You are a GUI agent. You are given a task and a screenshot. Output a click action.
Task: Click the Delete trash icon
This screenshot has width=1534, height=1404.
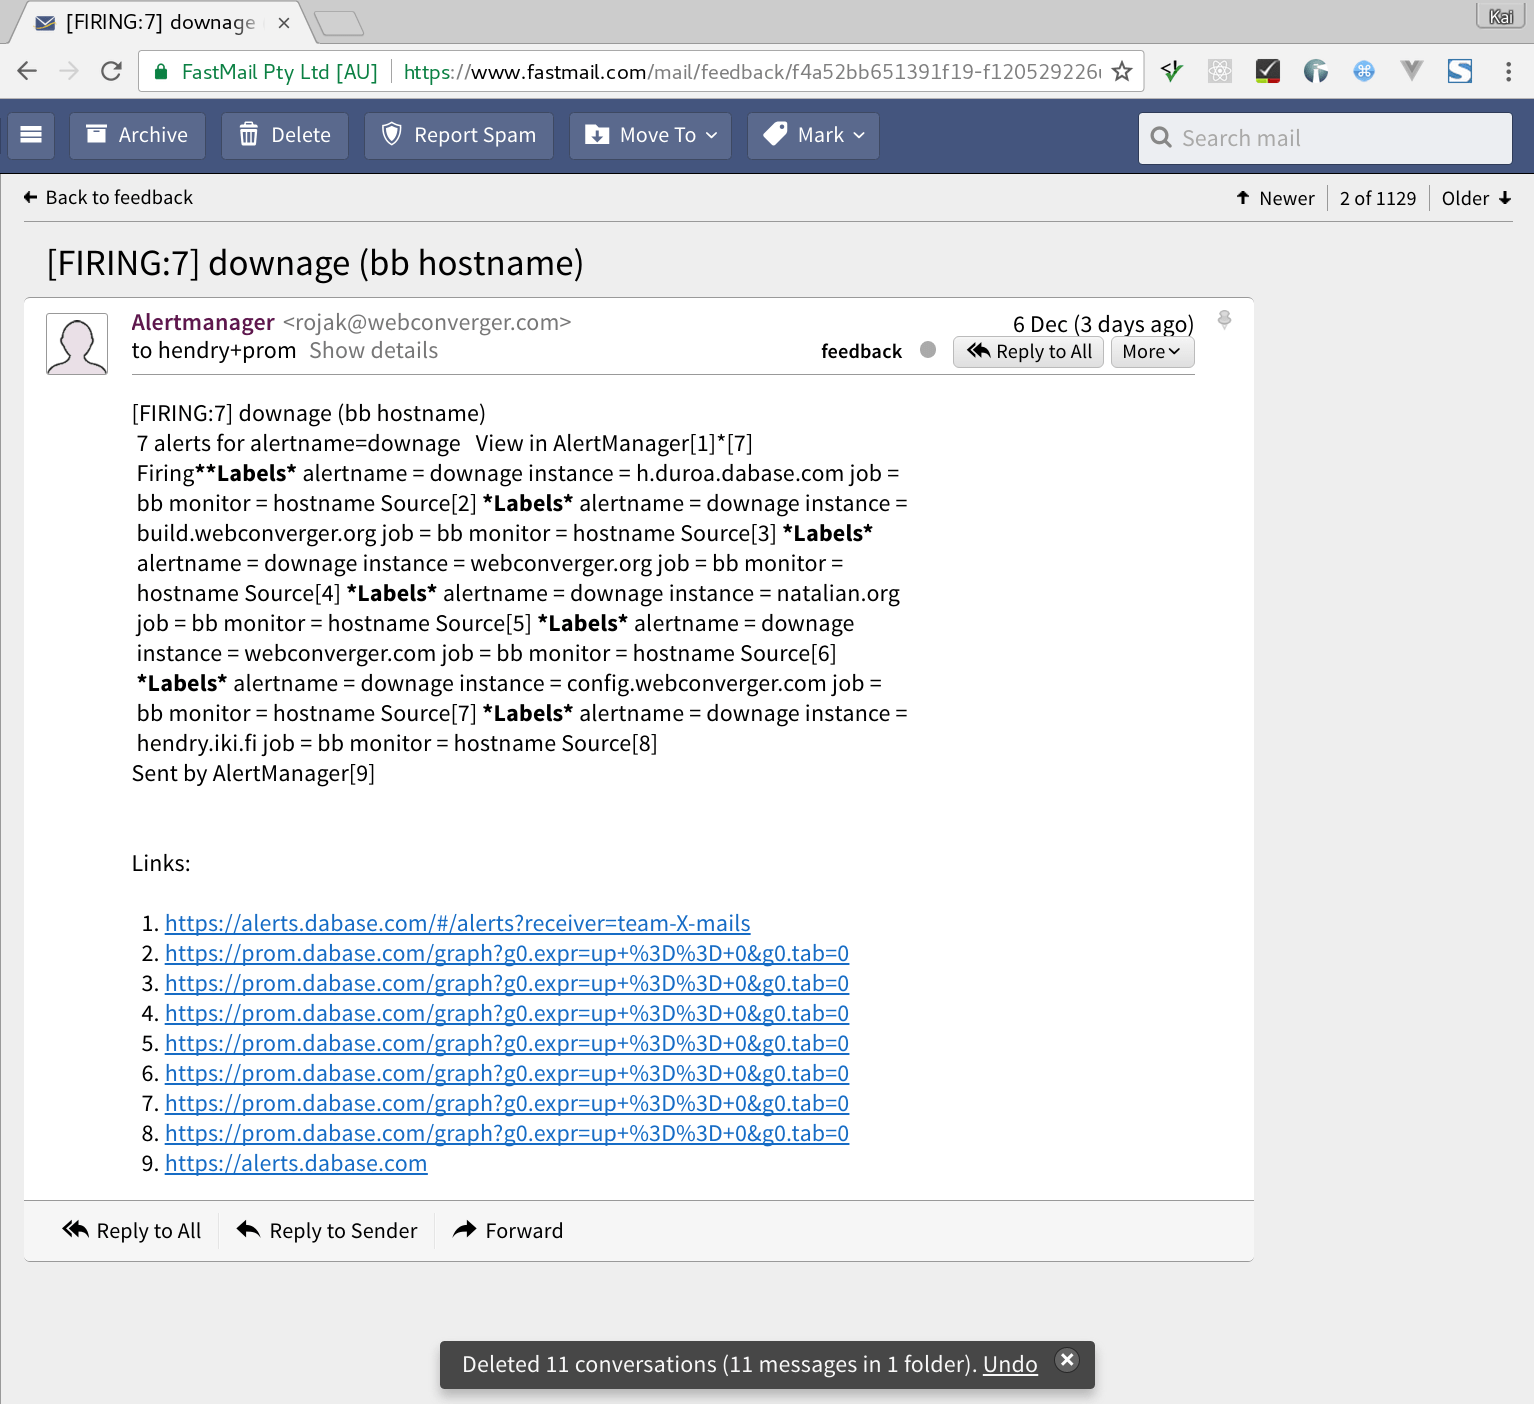coord(249,133)
